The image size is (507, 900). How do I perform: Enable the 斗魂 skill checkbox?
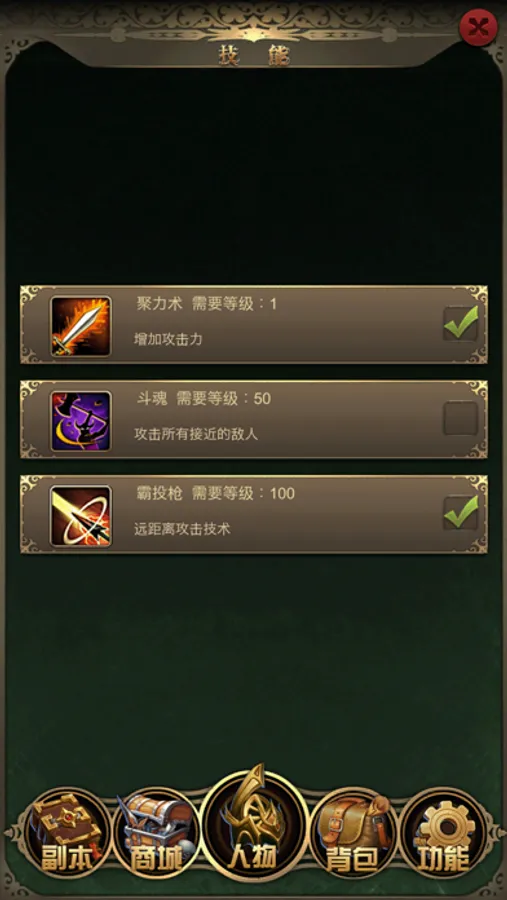pos(460,418)
